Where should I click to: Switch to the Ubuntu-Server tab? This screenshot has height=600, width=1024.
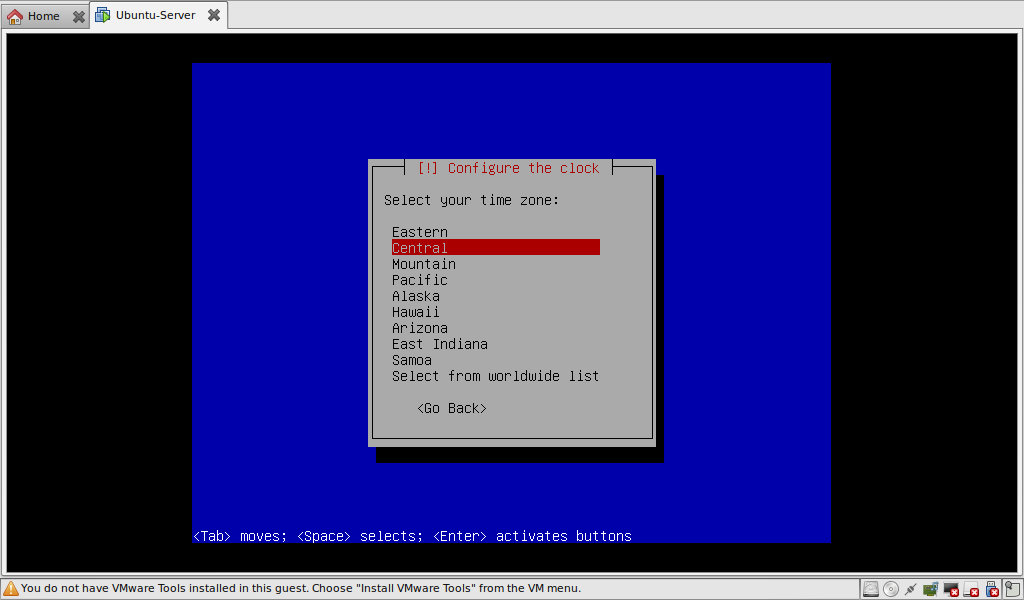(159, 15)
